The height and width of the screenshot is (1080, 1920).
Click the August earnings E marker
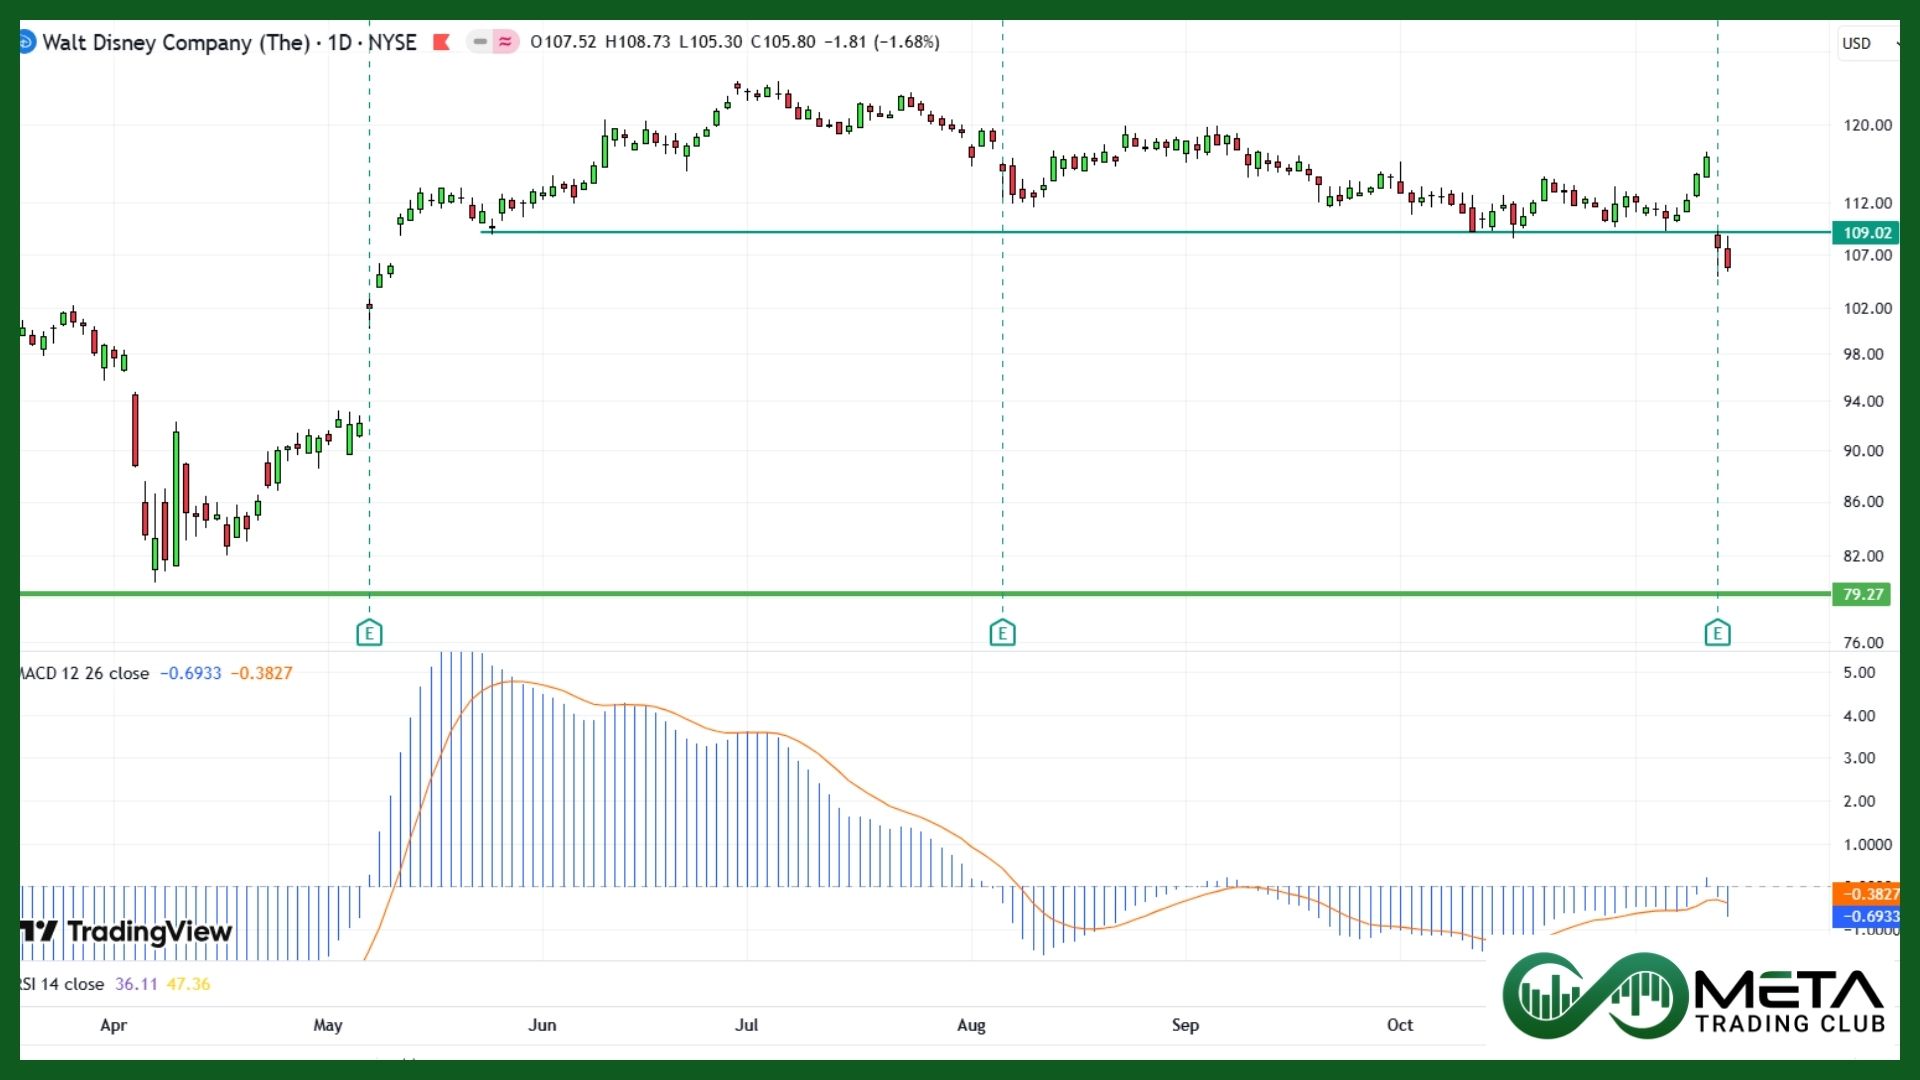[1002, 633]
